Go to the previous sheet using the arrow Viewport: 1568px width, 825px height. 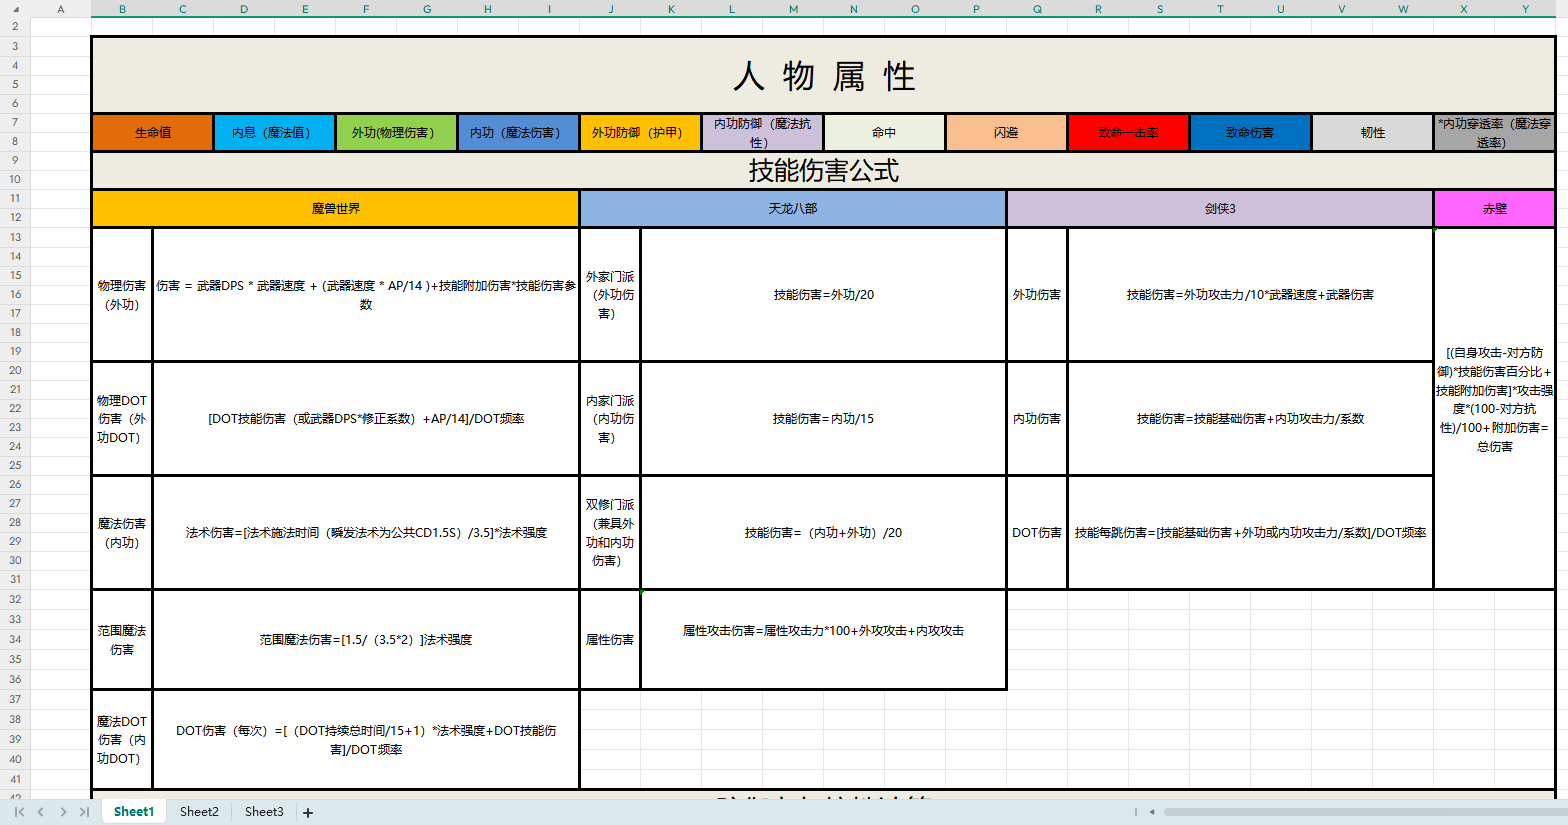[x=41, y=812]
